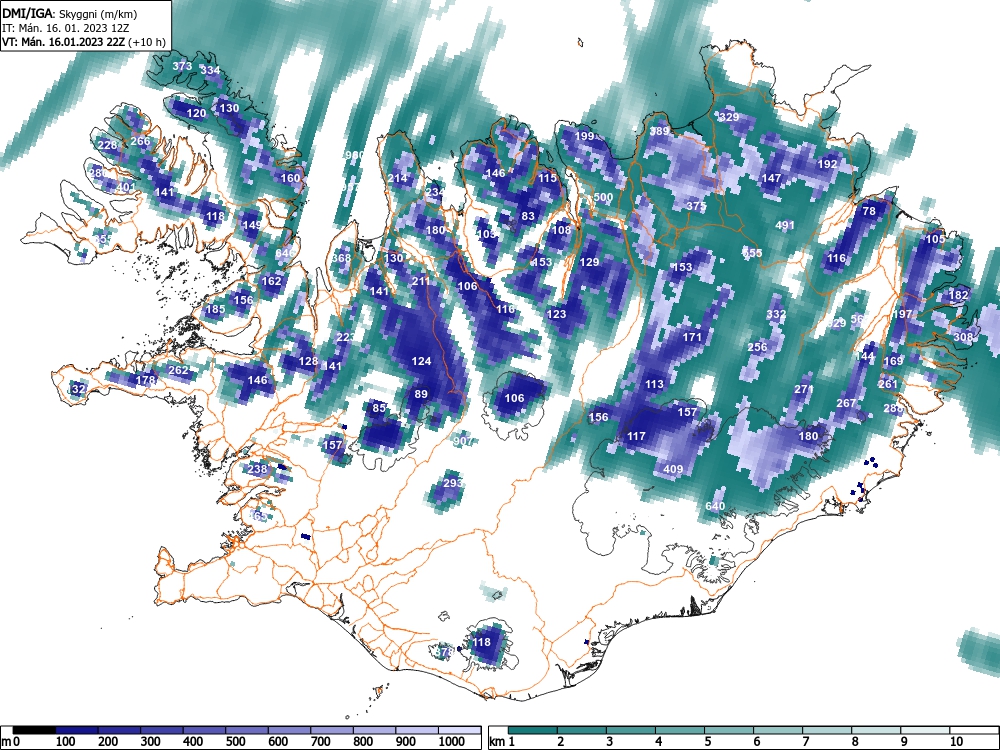This screenshot has height=750, width=1000.
Task: Click the visibility value '147' on the map
Action: pyautogui.click(x=772, y=179)
